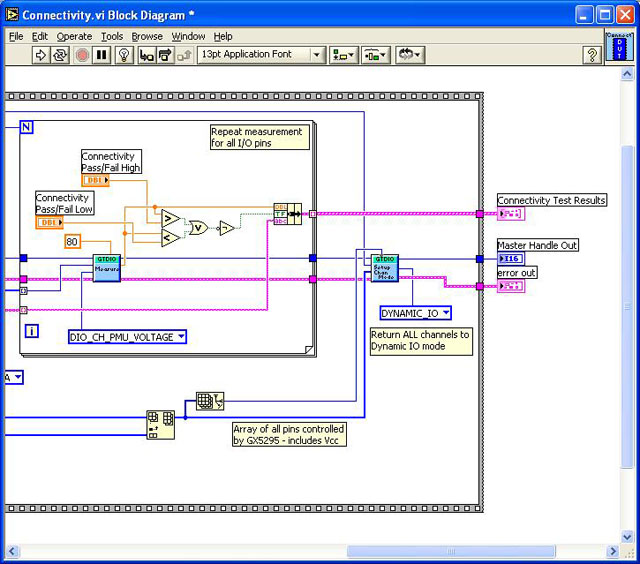Select the Greater Than comparison node
640x564 pixels.
pyautogui.click(x=171, y=219)
